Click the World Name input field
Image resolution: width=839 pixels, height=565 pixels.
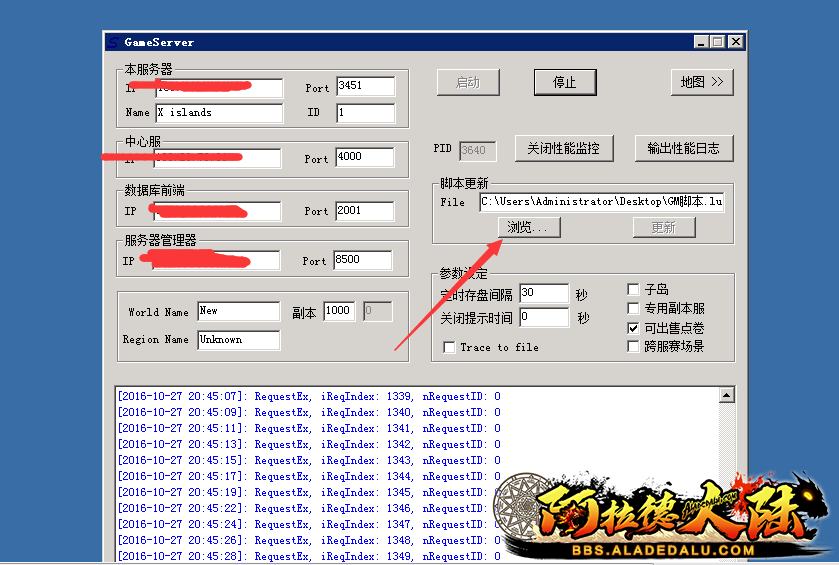point(238,311)
